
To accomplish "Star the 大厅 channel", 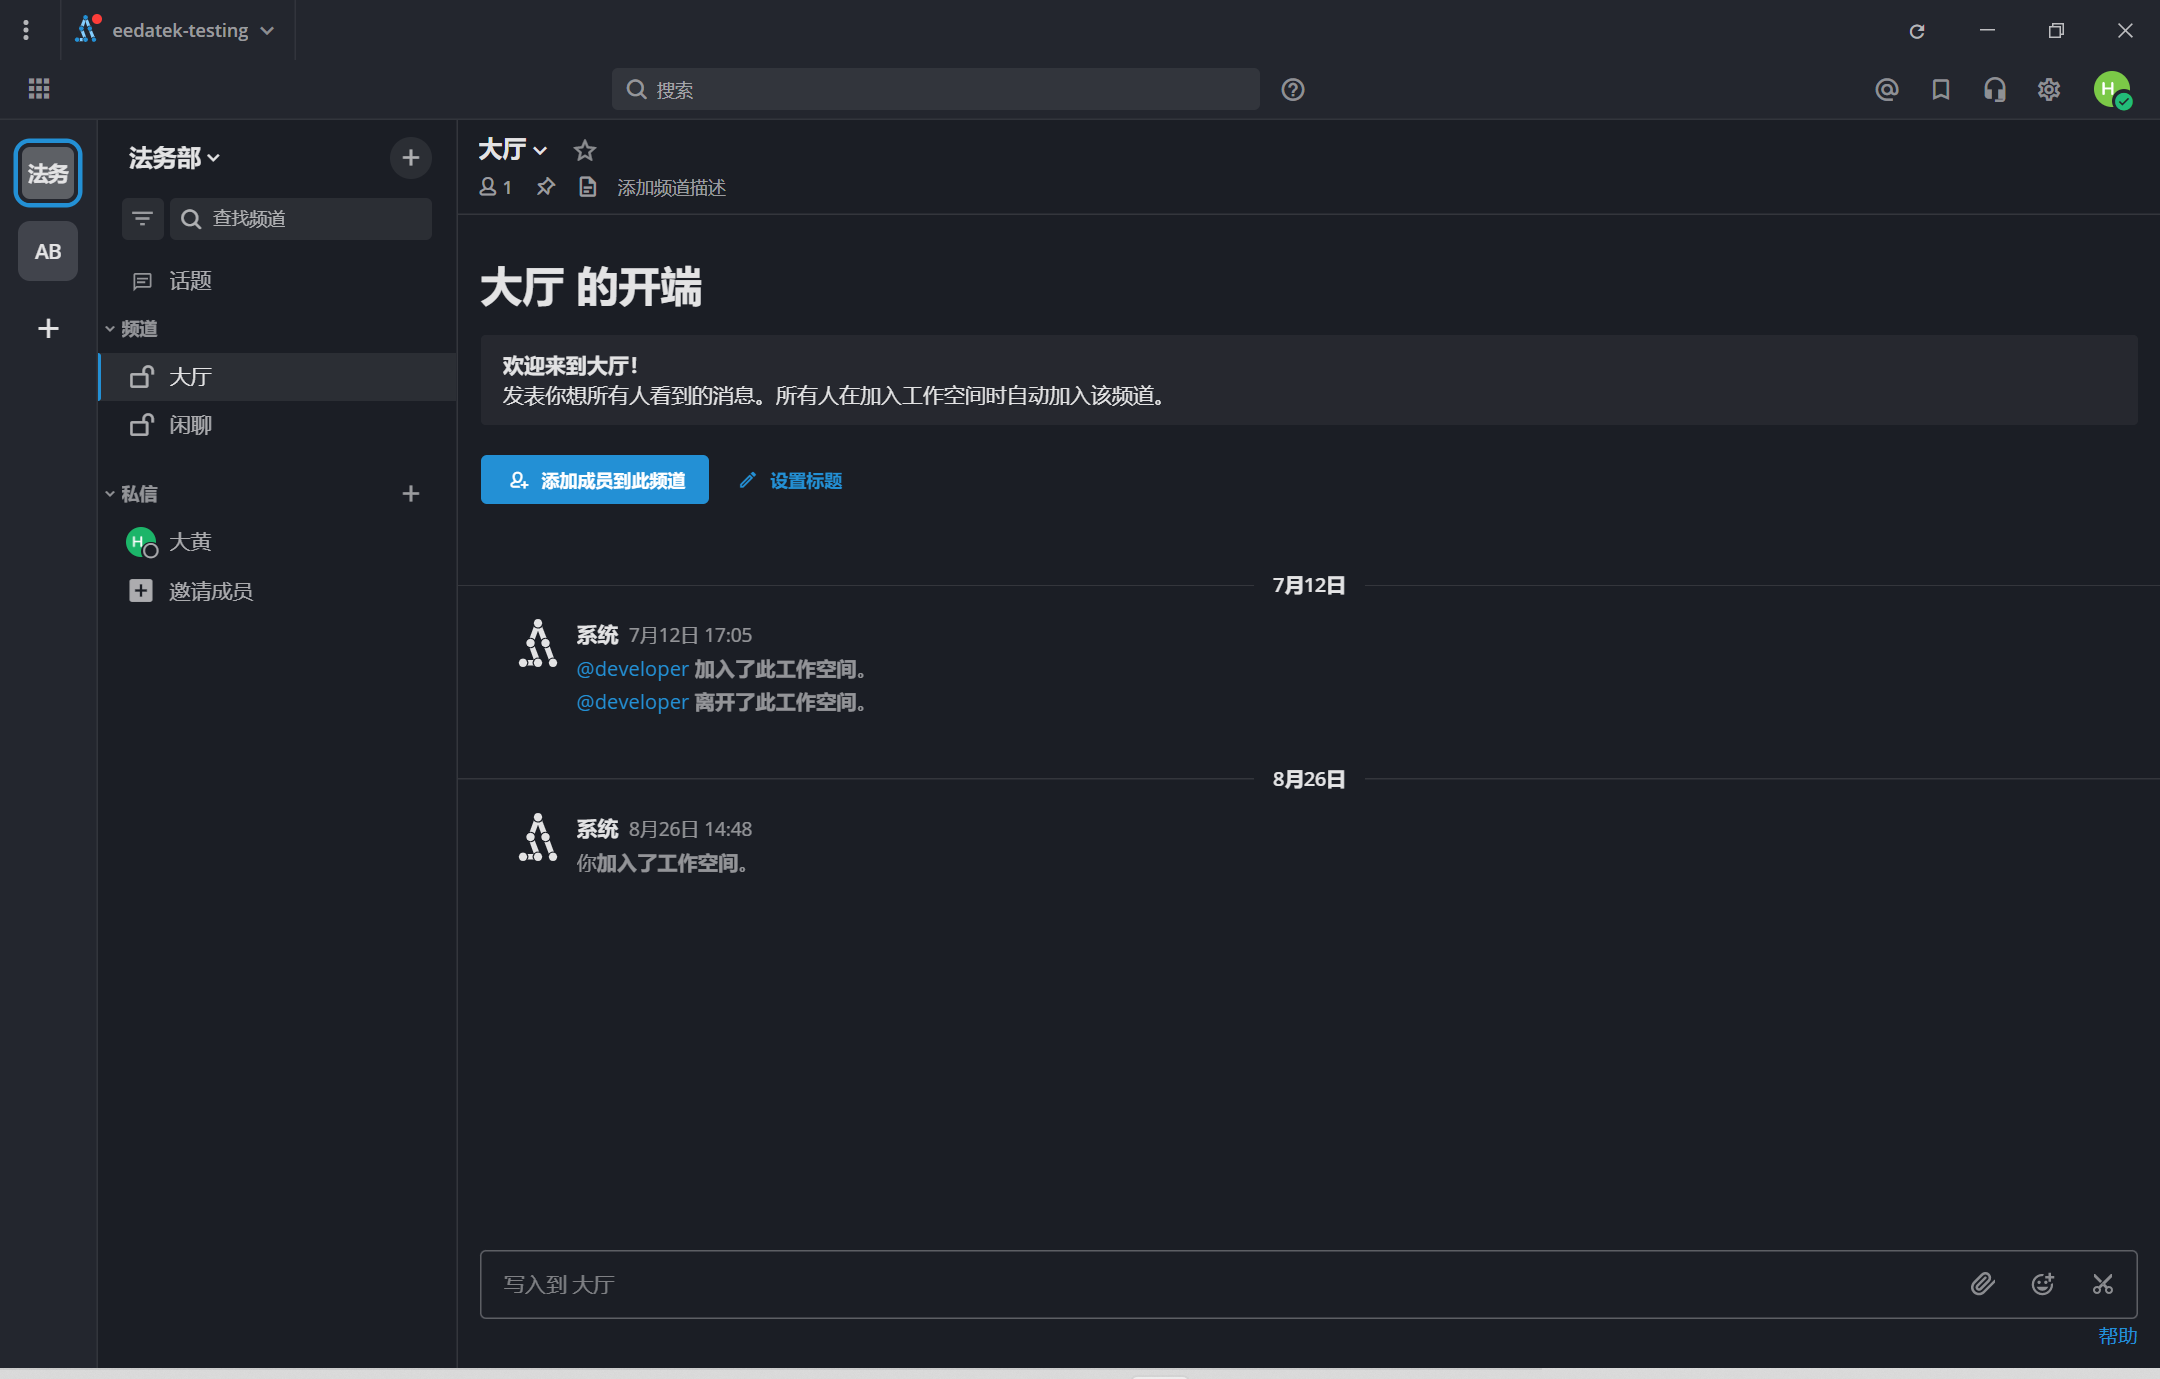I will click(x=585, y=150).
